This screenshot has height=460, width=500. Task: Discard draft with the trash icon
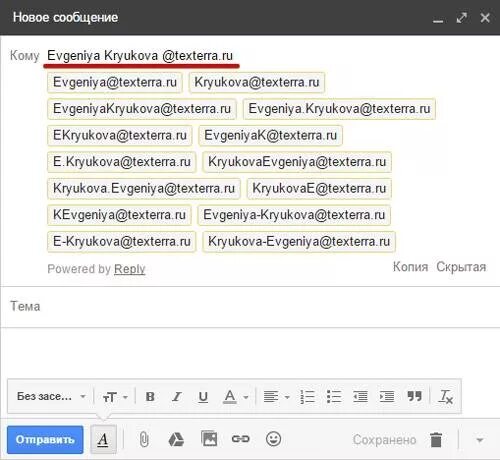(436, 439)
